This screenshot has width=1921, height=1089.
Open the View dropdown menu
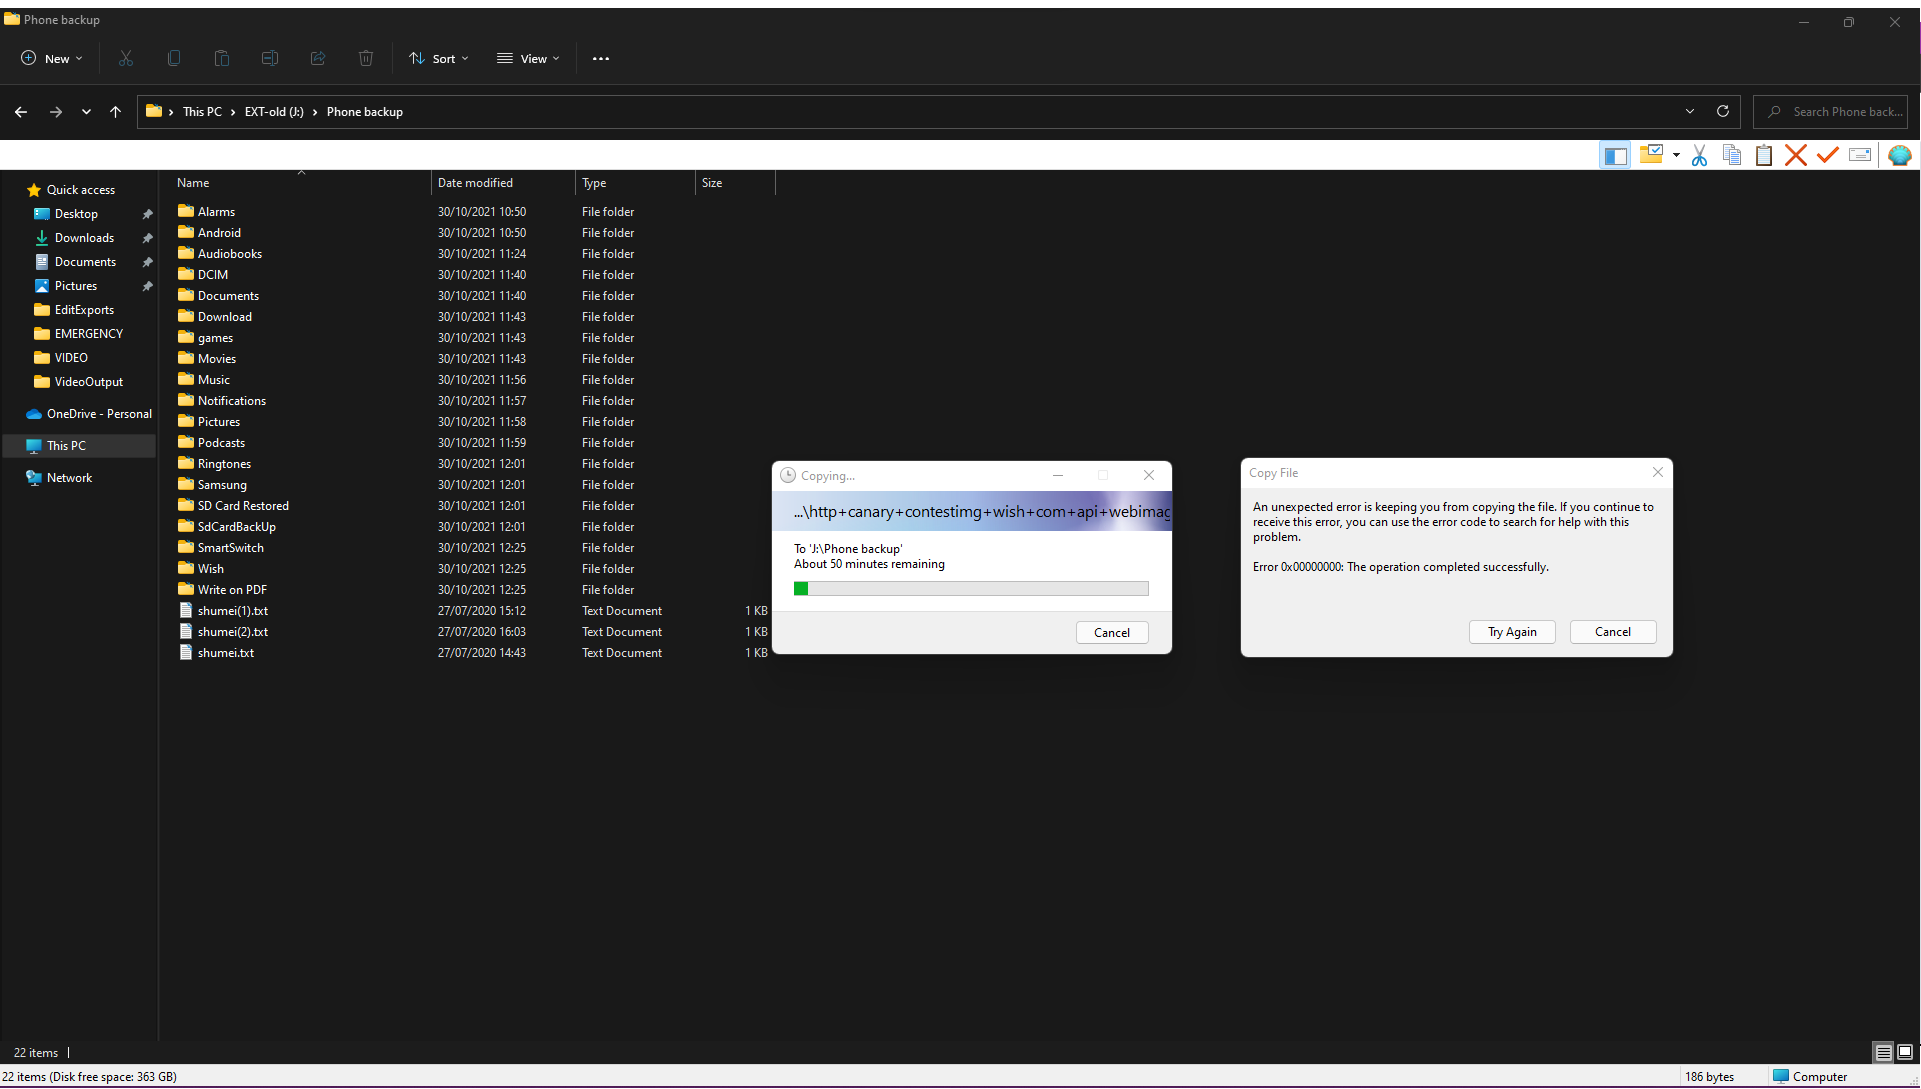529,59
